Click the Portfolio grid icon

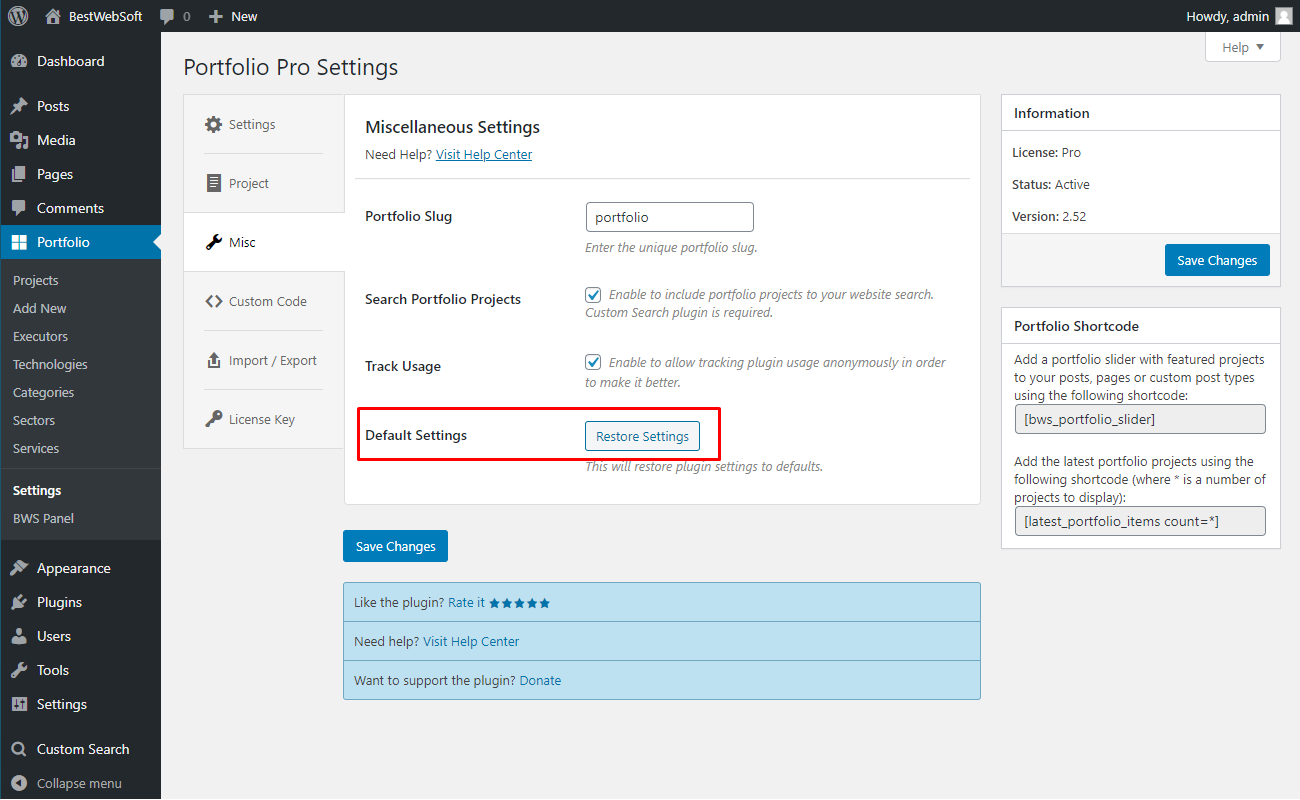click(19, 242)
